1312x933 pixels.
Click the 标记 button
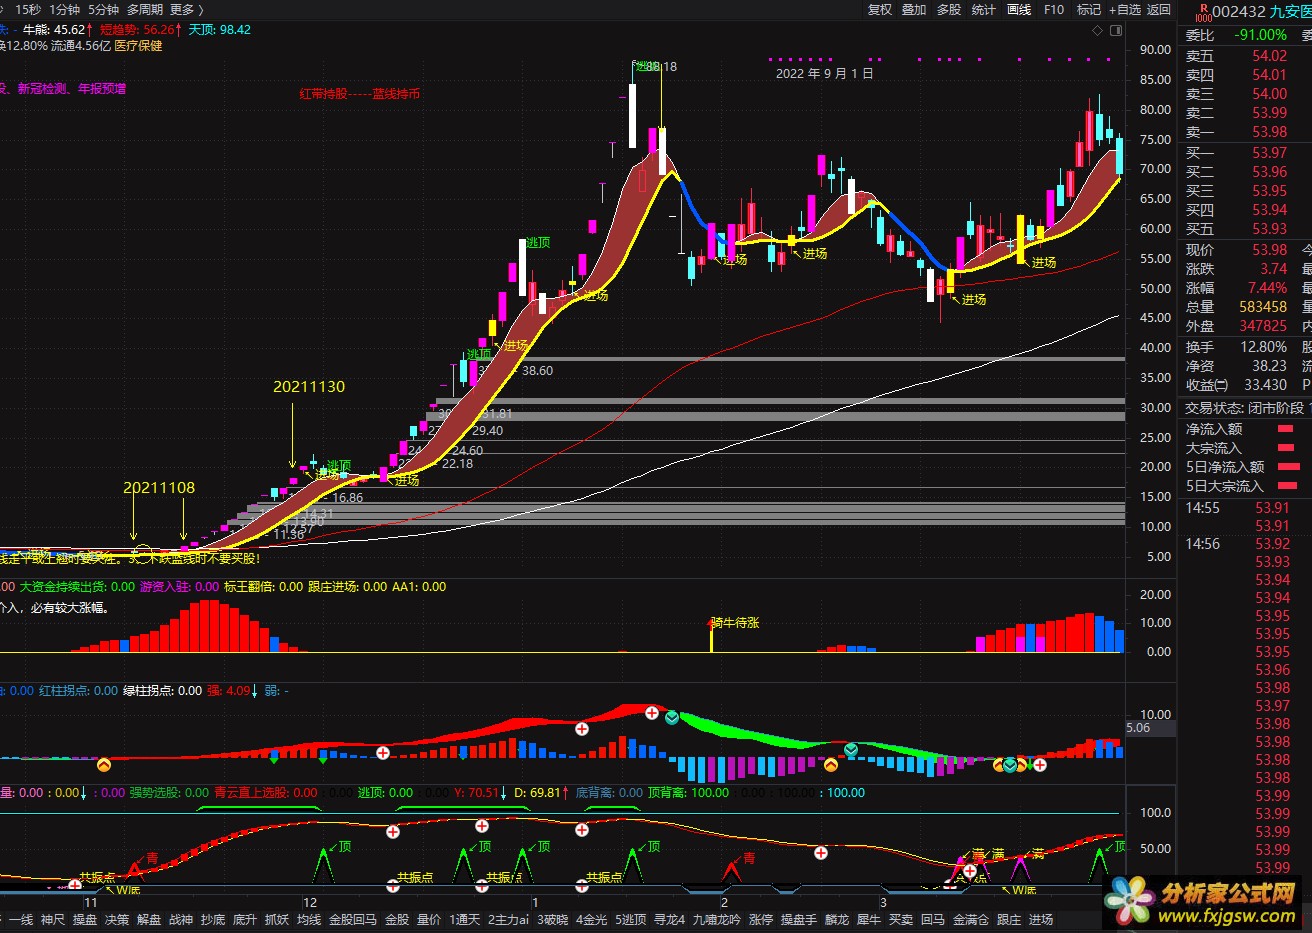(x=1089, y=9)
